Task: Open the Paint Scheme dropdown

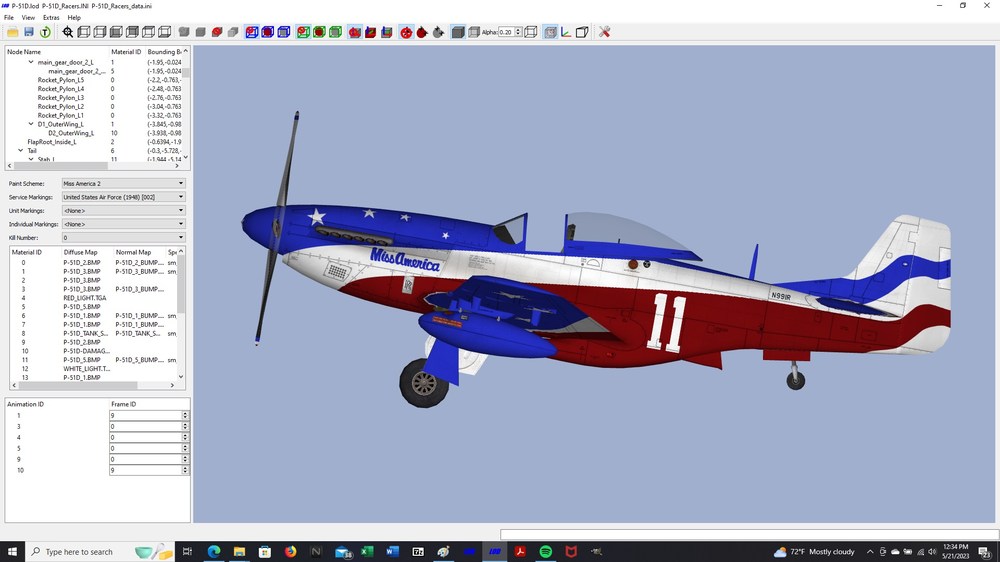Action: (123, 184)
